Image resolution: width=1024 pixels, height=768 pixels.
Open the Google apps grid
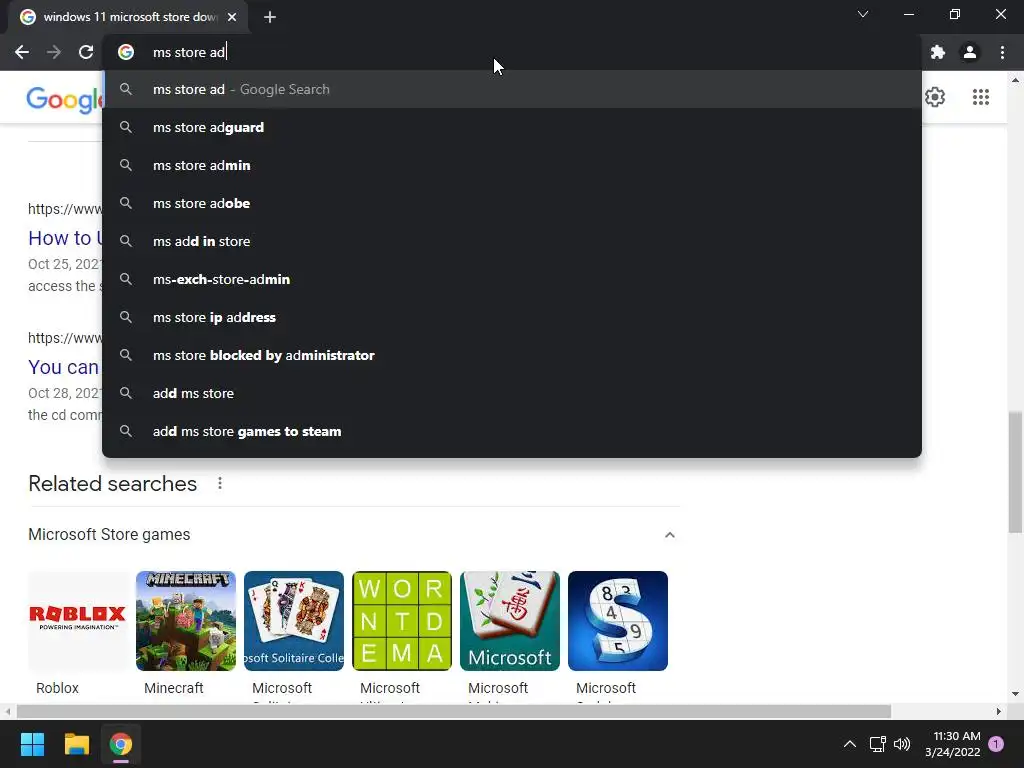pos(980,97)
